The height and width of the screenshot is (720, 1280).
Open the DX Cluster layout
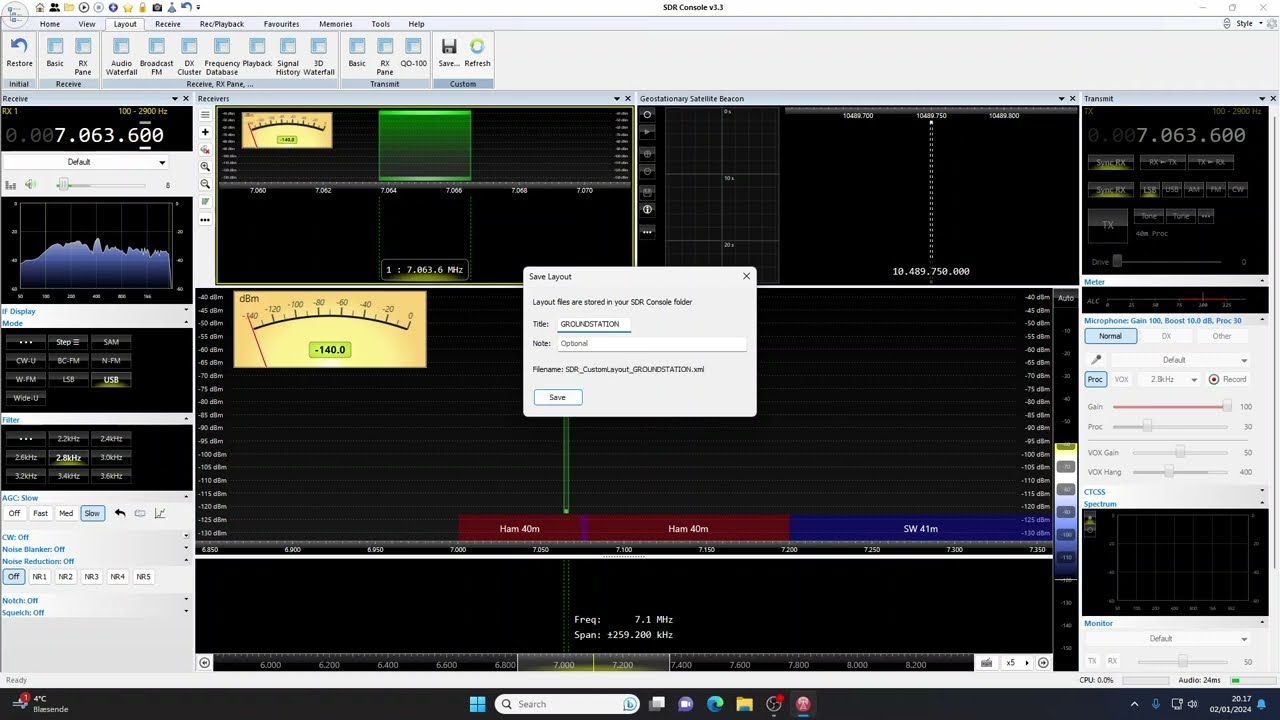tap(189, 55)
